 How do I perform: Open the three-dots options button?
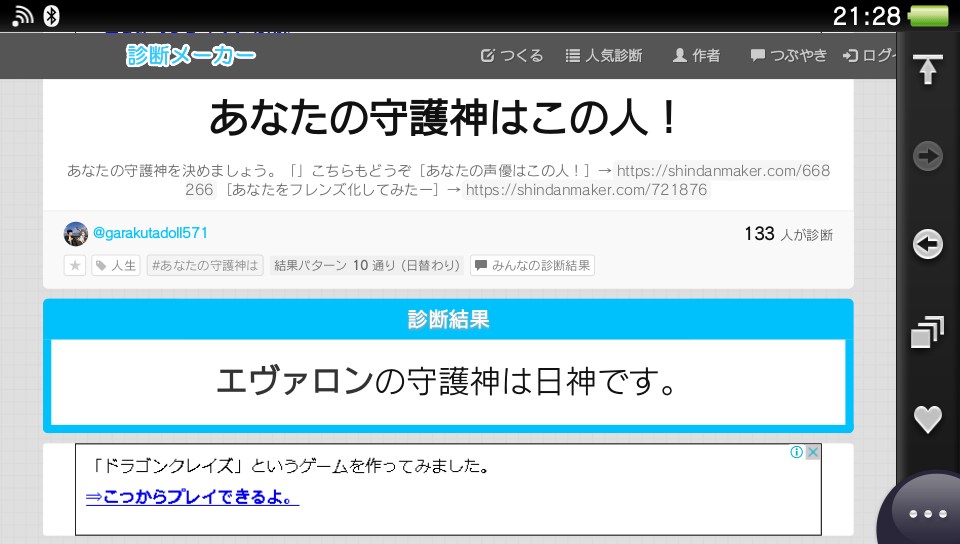click(x=928, y=513)
